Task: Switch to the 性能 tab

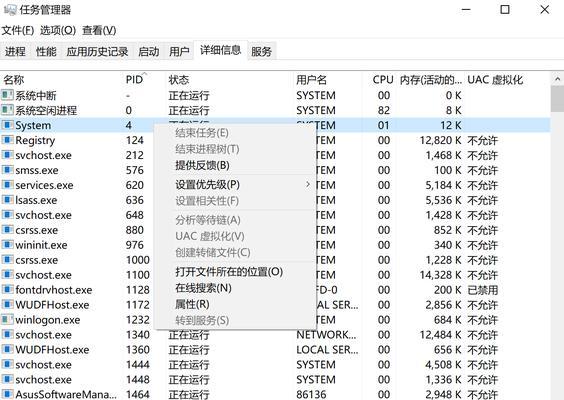Action: coord(46,51)
